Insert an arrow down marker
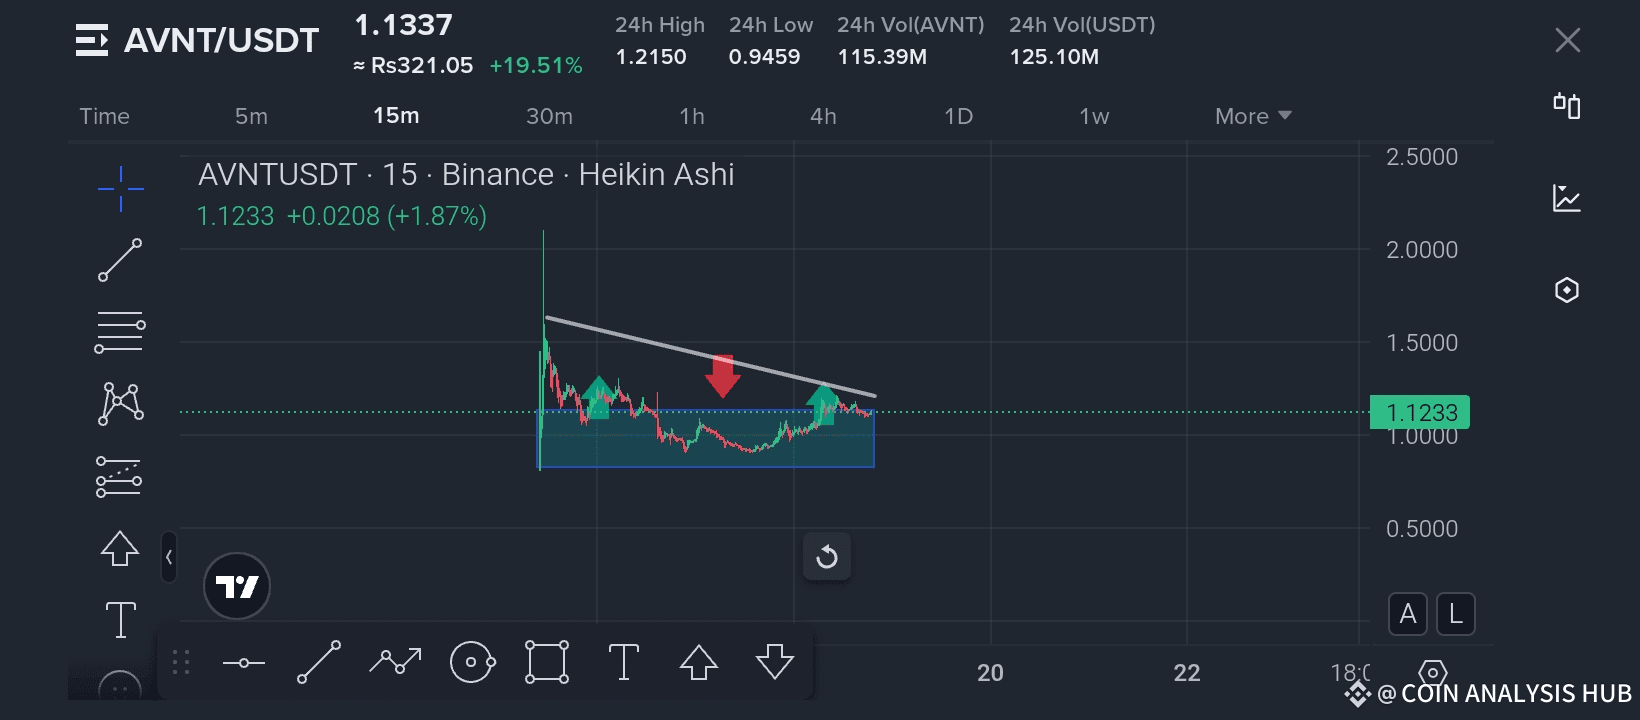The image size is (1640, 720). 775,662
